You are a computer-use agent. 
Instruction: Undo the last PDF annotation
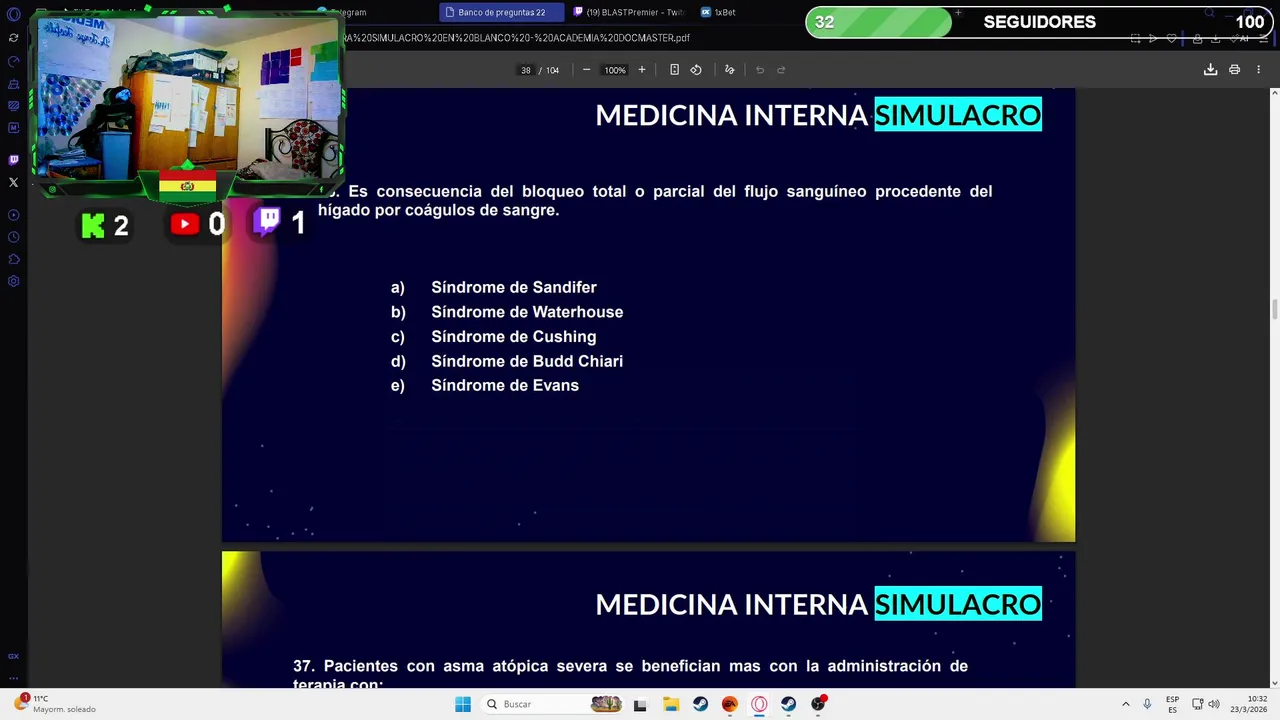(x=760, y=70)
